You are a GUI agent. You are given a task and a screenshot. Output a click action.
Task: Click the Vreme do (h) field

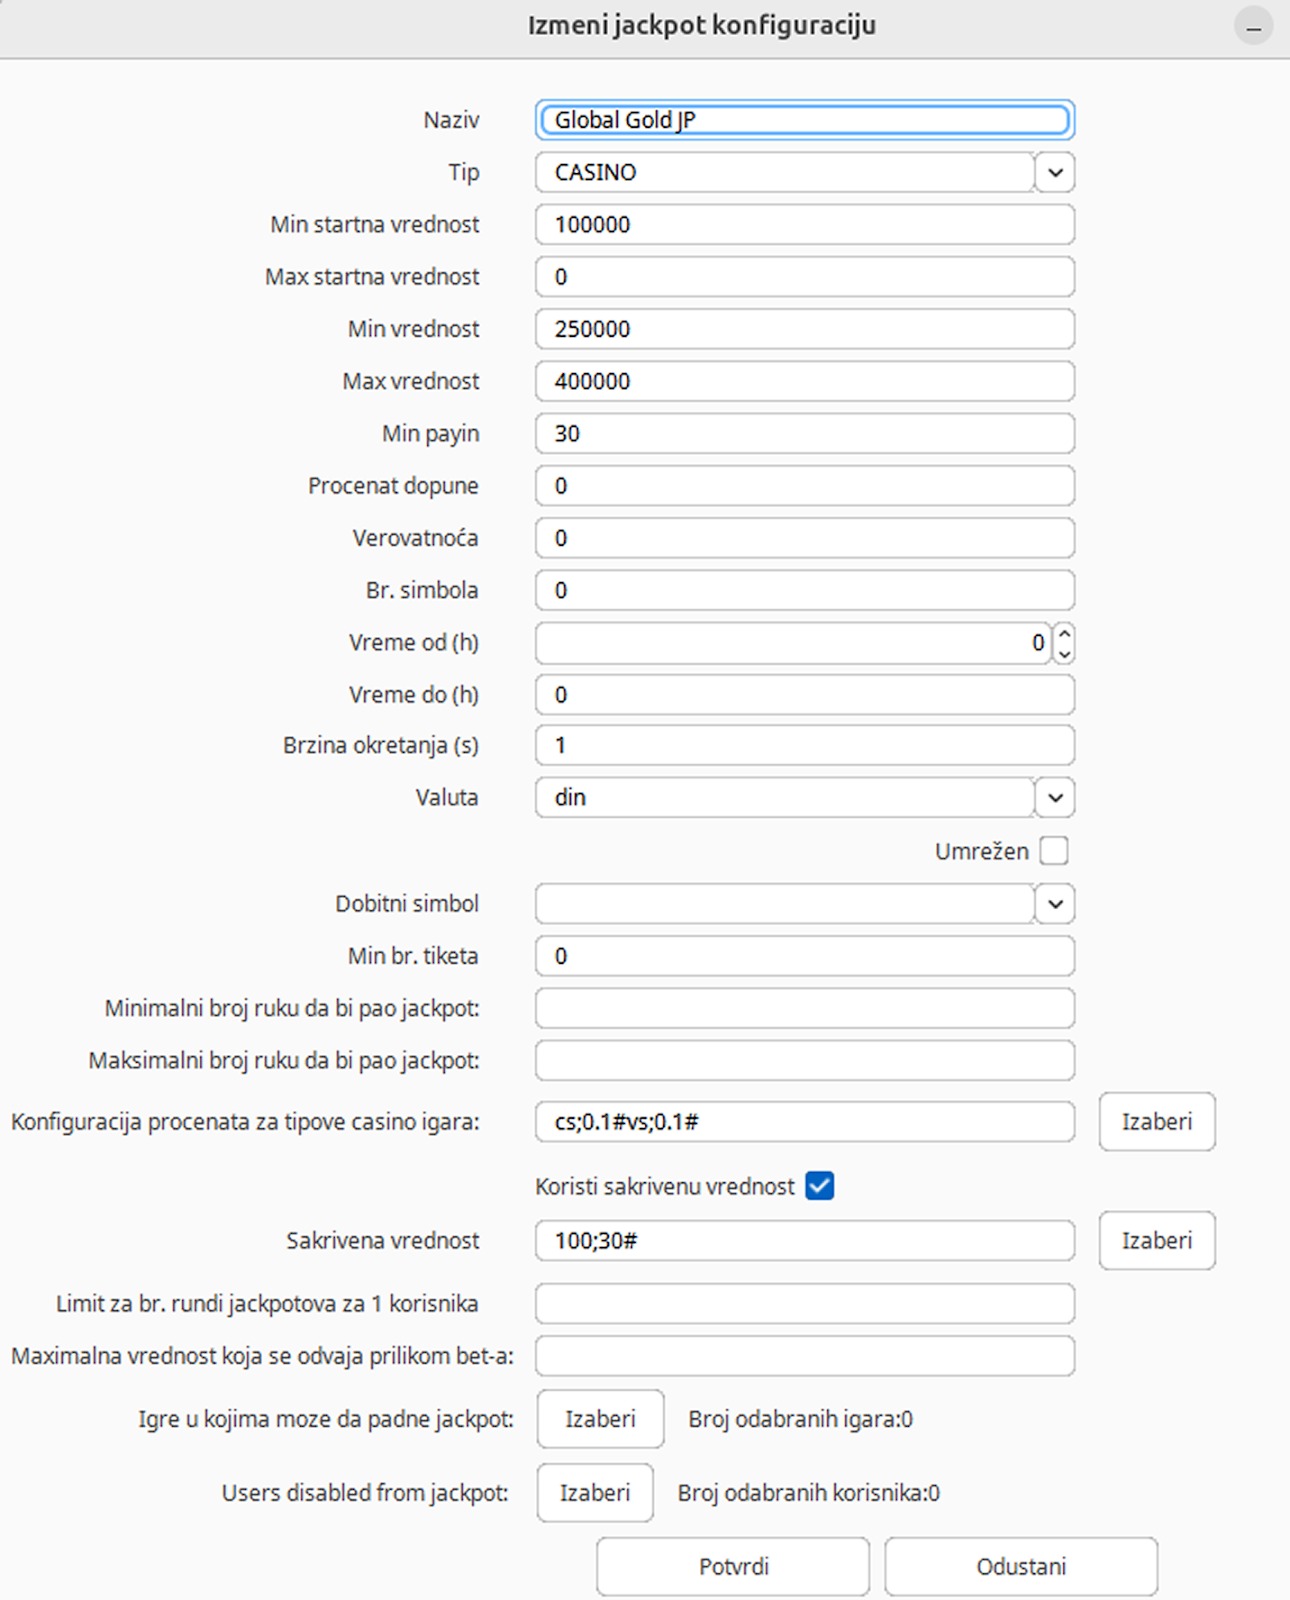(x=805, y=694)
